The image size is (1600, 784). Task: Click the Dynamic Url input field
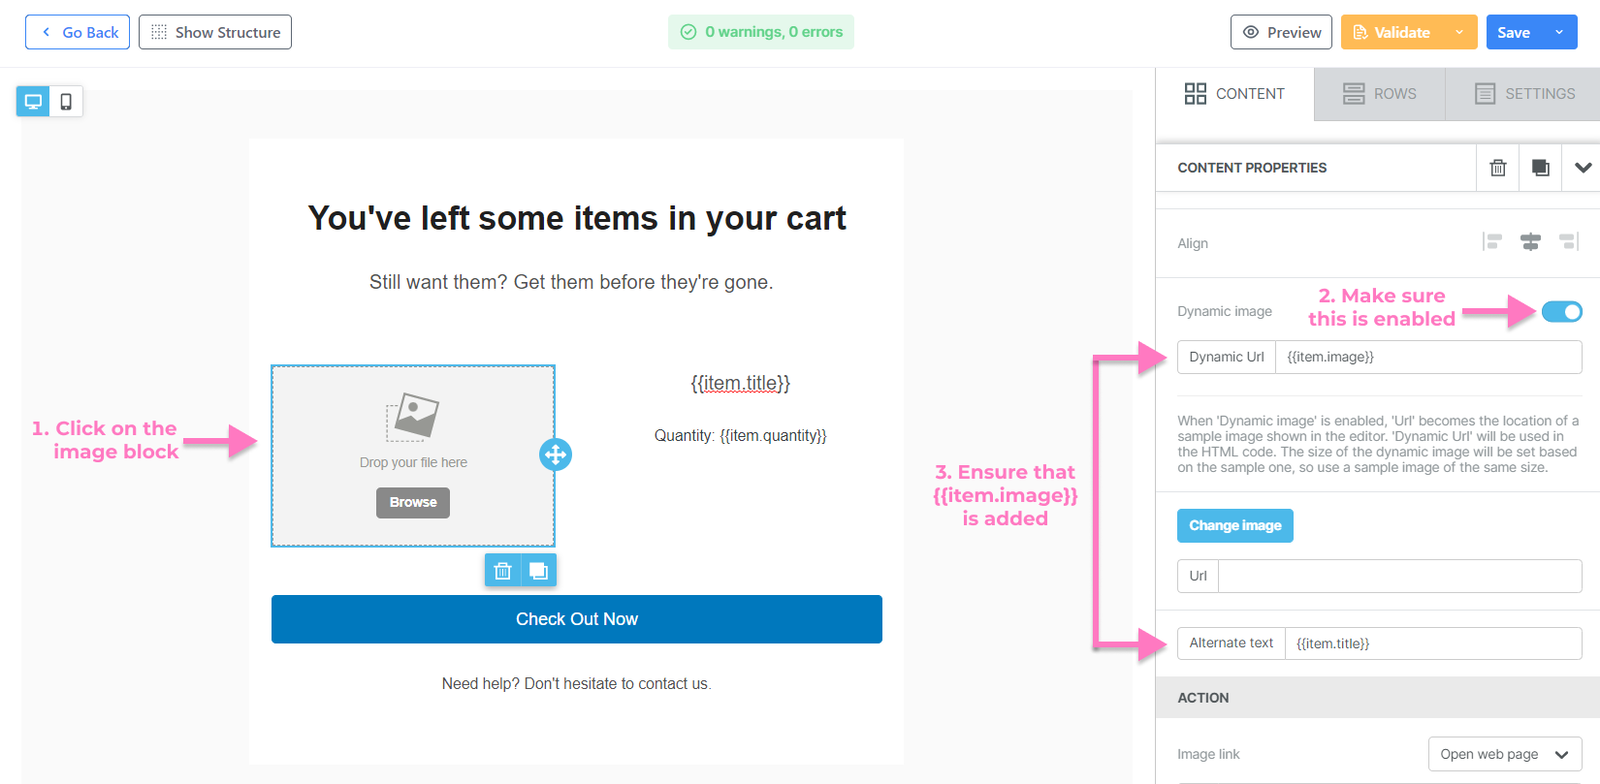1427,357
